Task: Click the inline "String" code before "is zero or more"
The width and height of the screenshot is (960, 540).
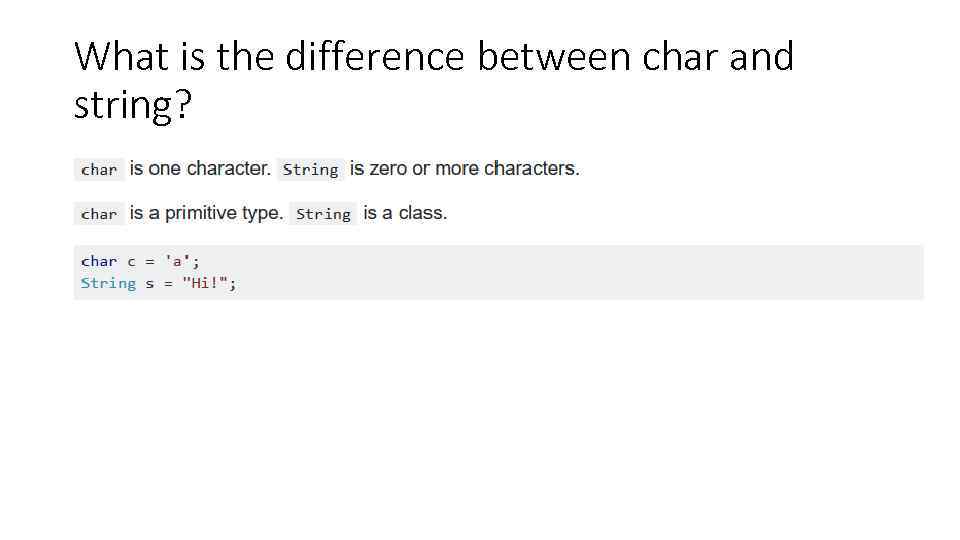Action: pos(310,170)
